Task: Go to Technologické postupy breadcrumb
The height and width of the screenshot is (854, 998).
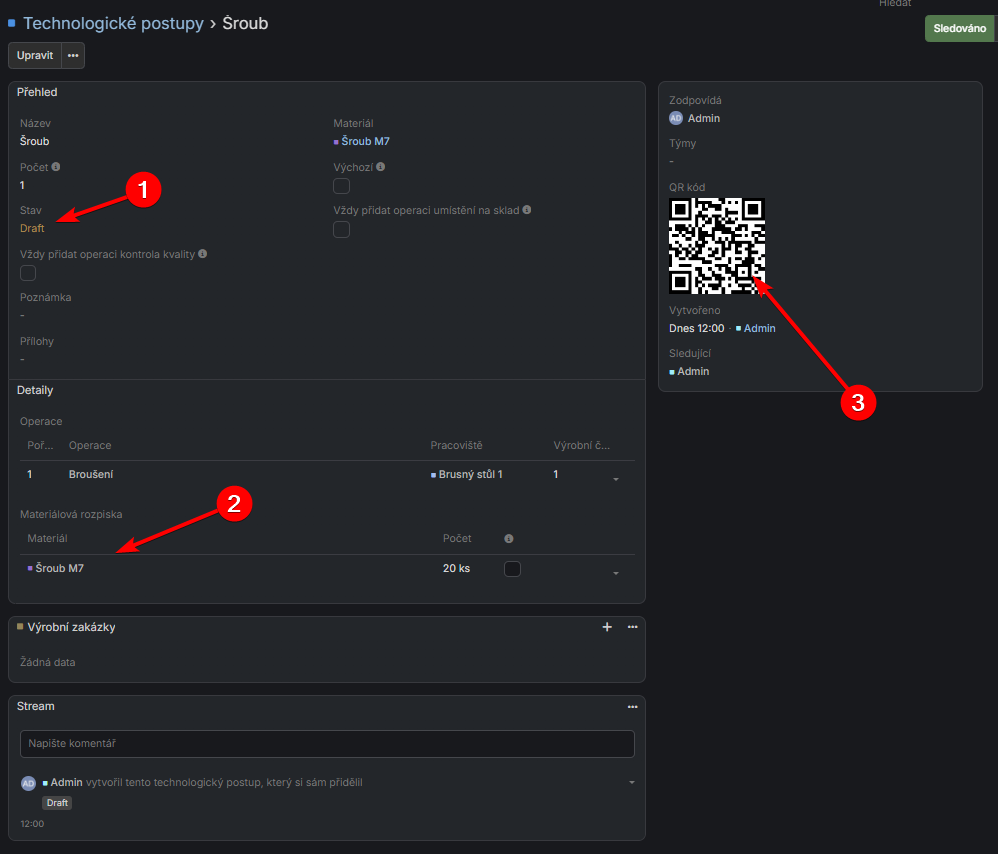Action: [113, 23]
